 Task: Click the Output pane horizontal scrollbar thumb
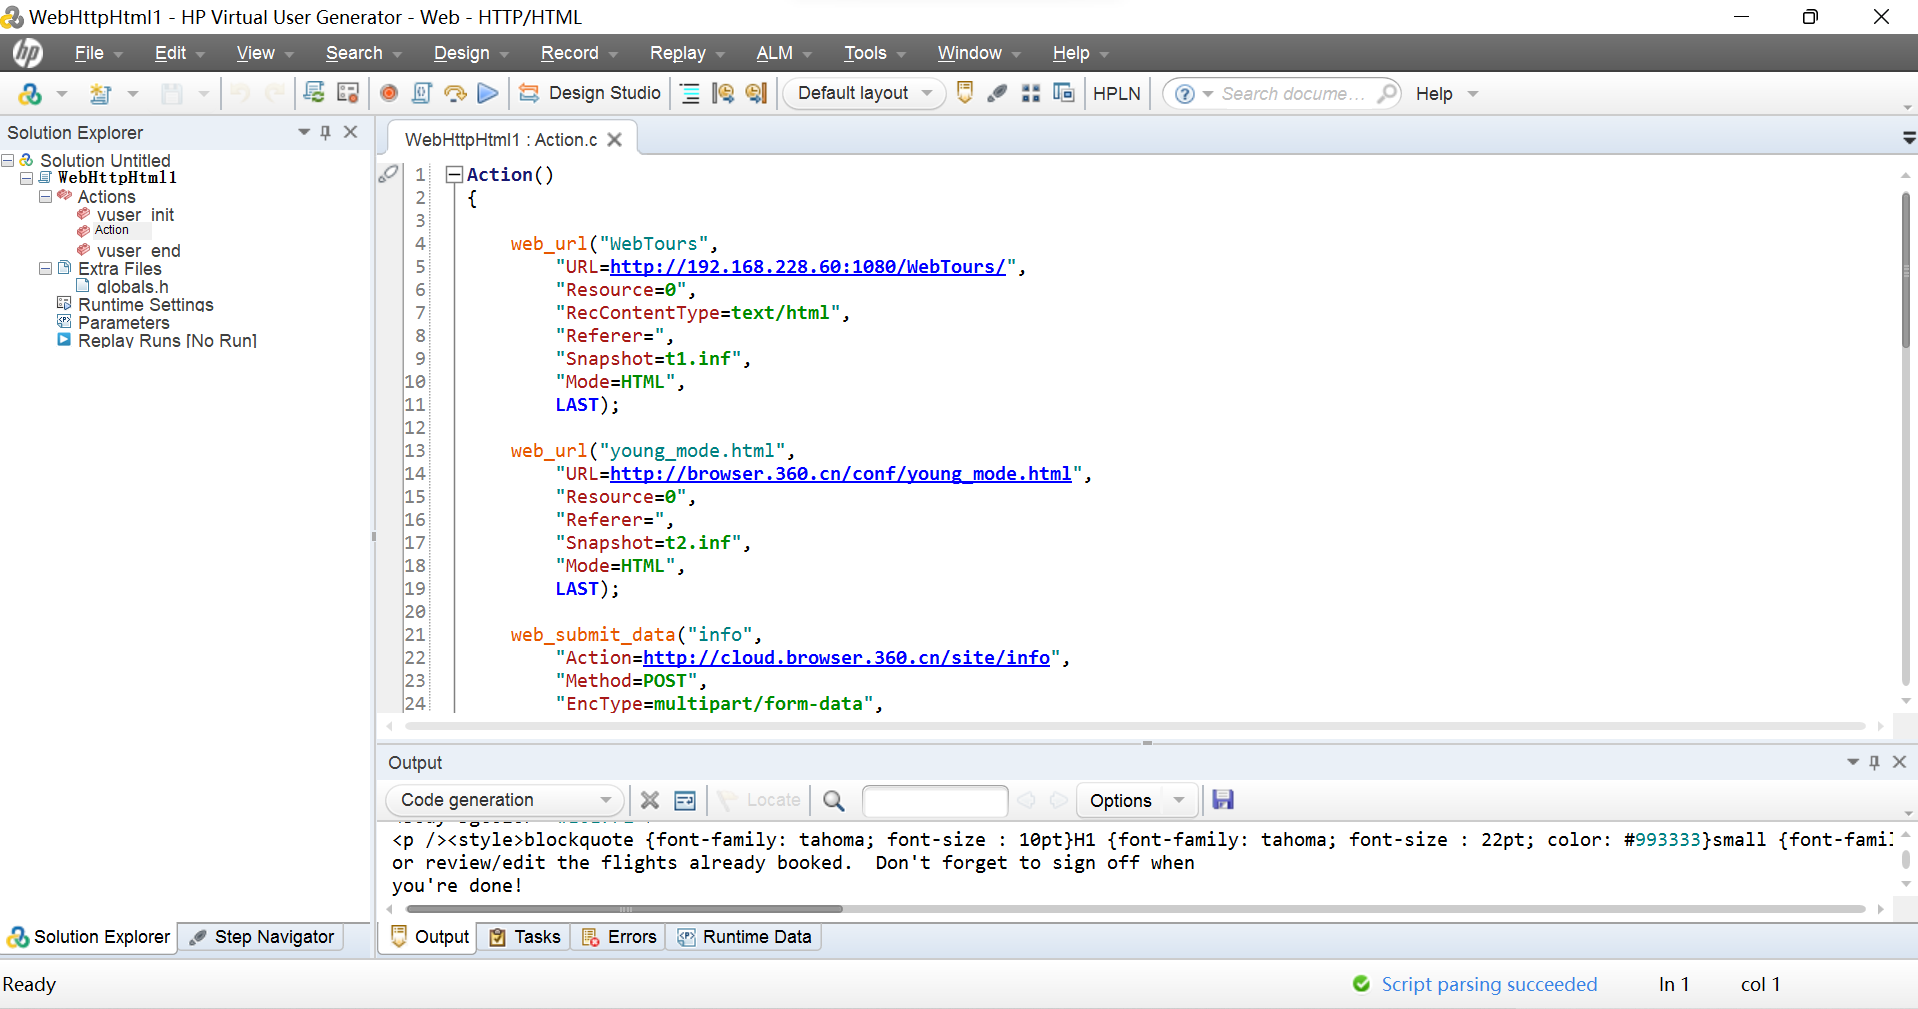pos(625,909)
